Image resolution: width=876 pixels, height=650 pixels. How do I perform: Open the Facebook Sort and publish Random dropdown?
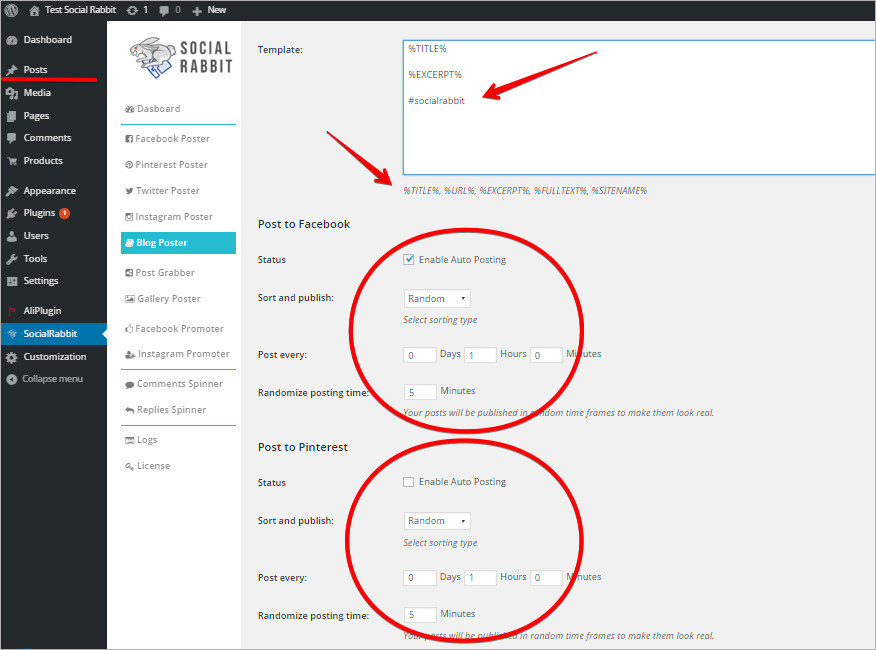pos(437,298)
